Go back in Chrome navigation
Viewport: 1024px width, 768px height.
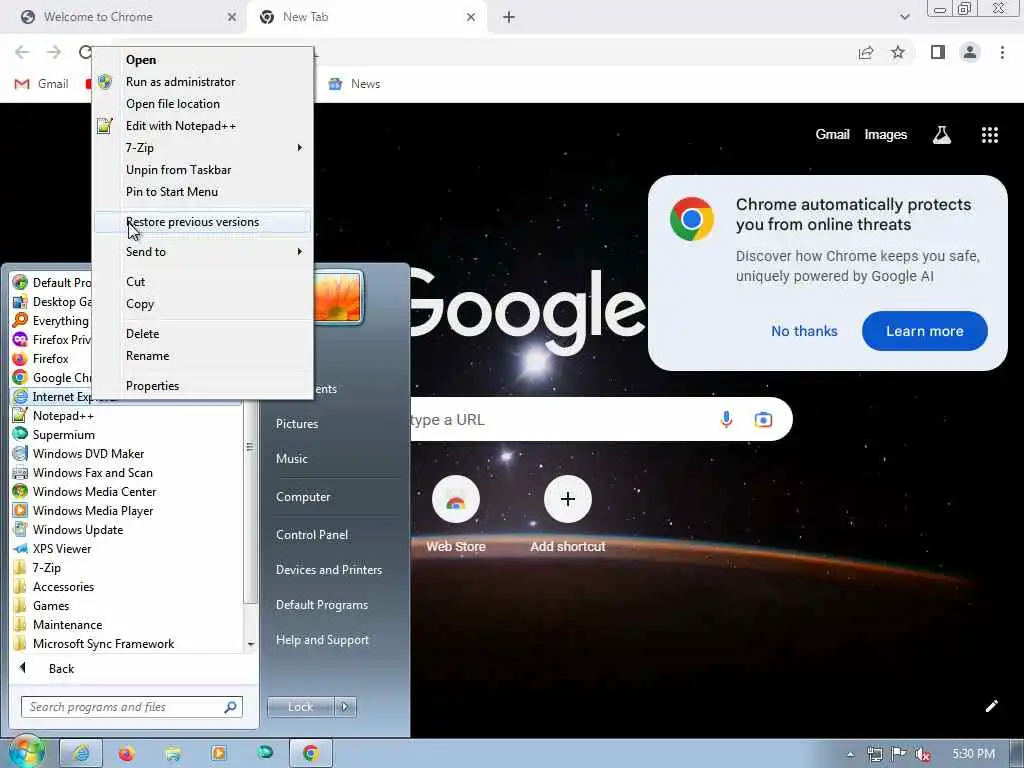[x=22, y=52]
